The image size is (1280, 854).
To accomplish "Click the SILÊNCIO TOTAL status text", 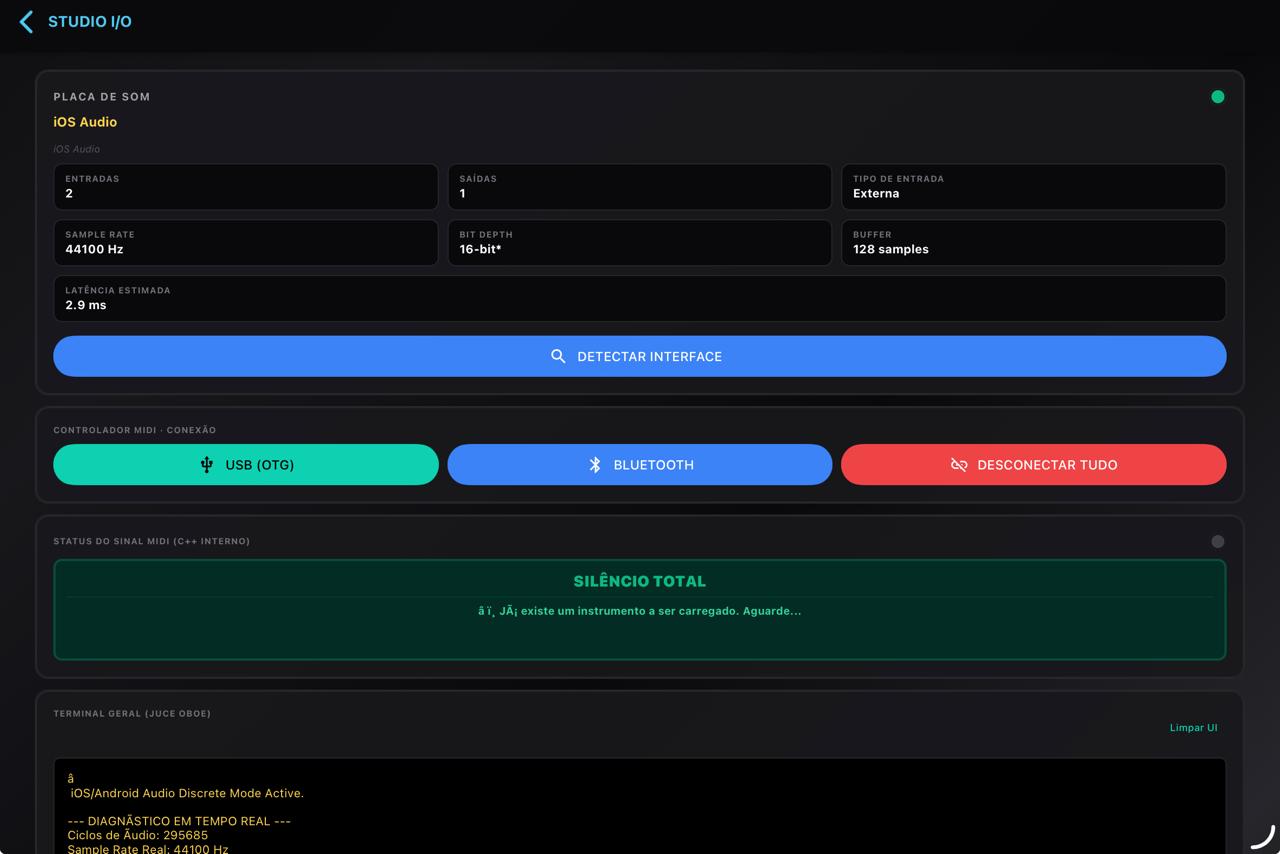I will 640,581.
